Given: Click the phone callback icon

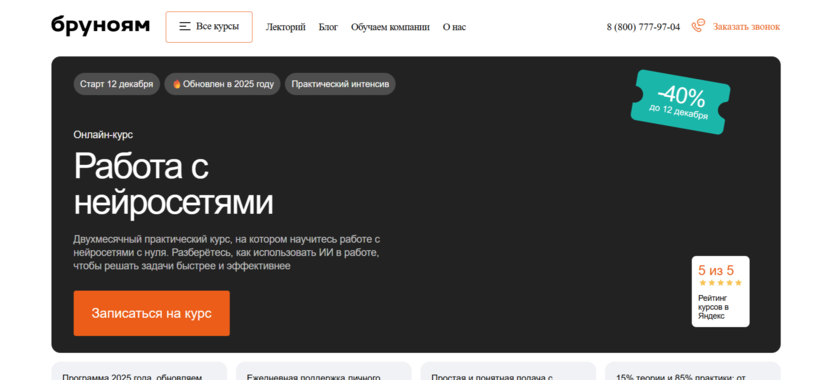Looking at the screenshot, I should tap(698, 26).
